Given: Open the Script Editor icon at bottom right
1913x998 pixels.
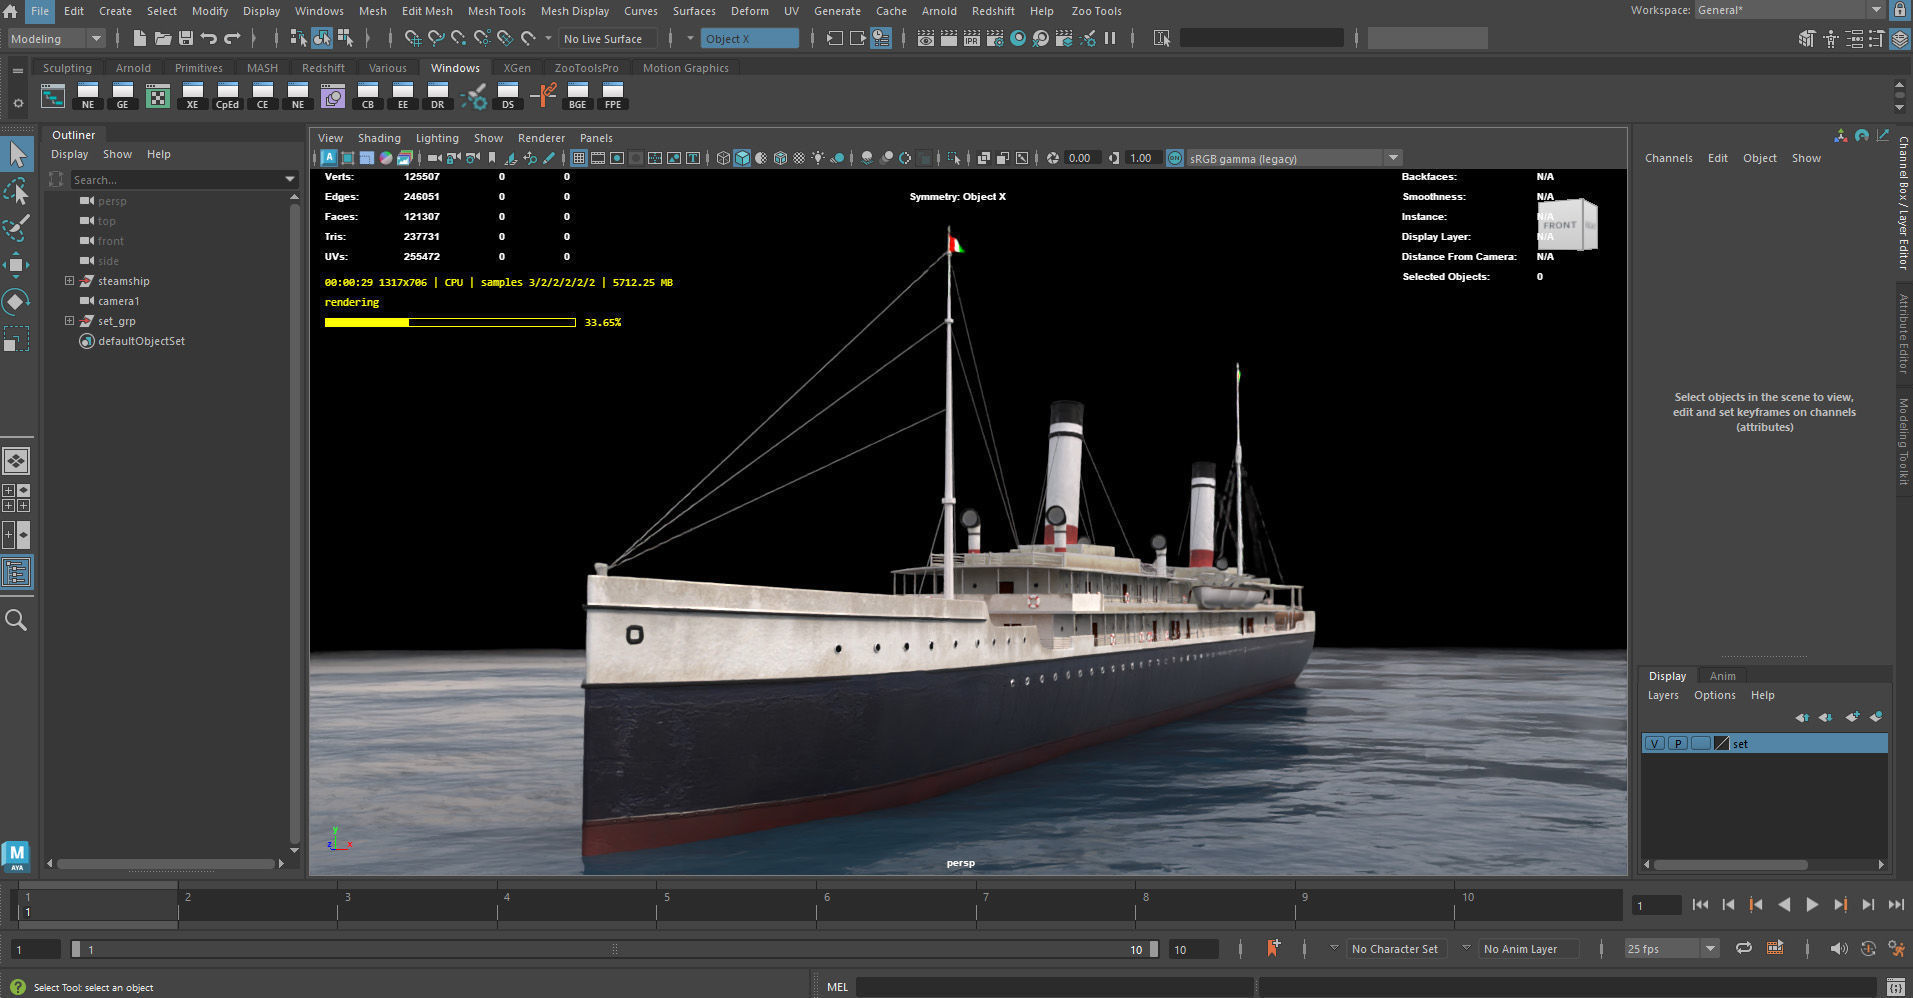Looking at the screenshot, I should [x=1894, y=987].
